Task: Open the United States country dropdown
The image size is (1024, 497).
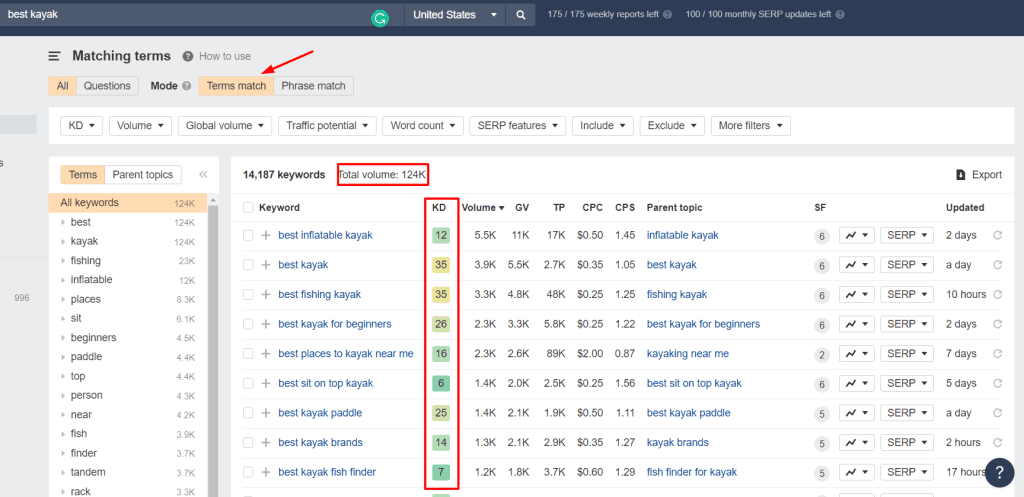Action: click(x=455, y=15)
